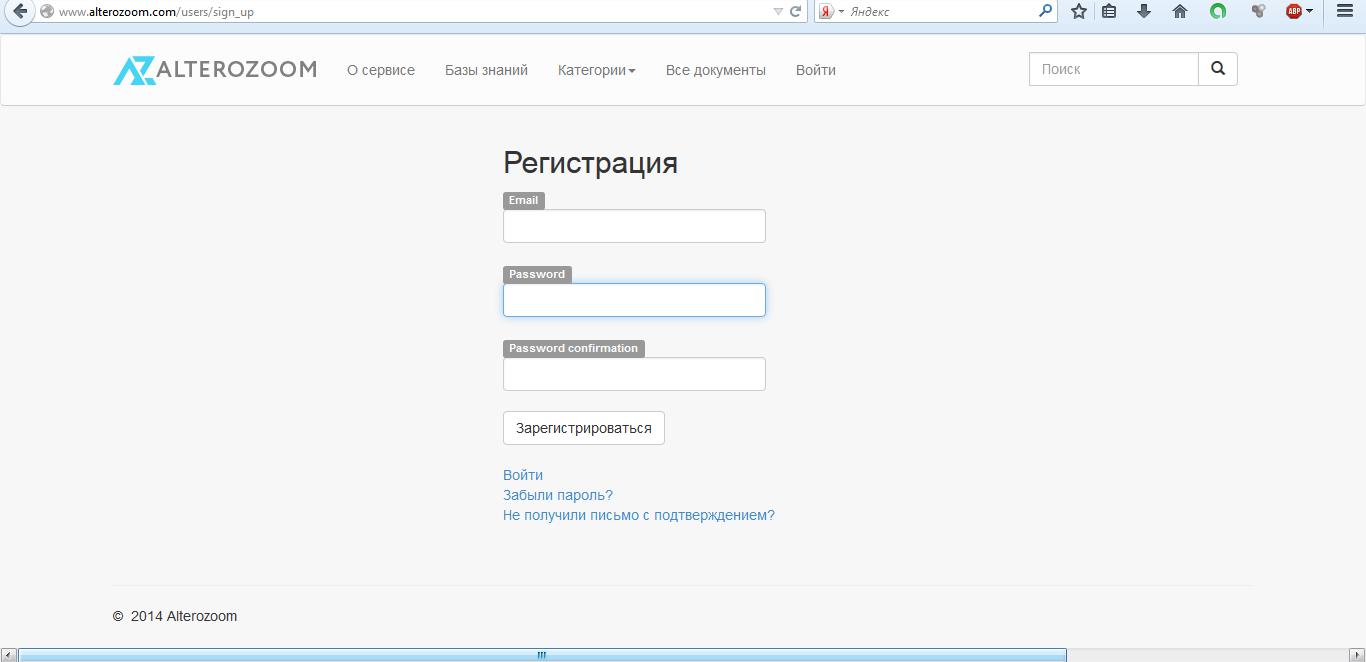Click the horizontal scrollbar thumb
Image resolution: width=1366 pixels, height=662 pixels.
pyautogui.click(x=541, y=655)
